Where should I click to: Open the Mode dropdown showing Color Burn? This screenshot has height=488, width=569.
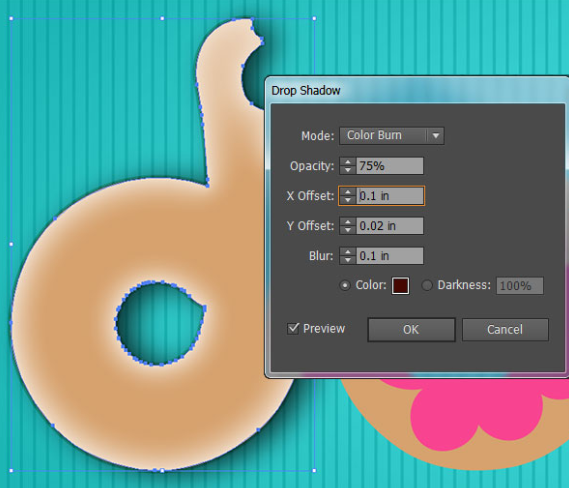[392, 136]
